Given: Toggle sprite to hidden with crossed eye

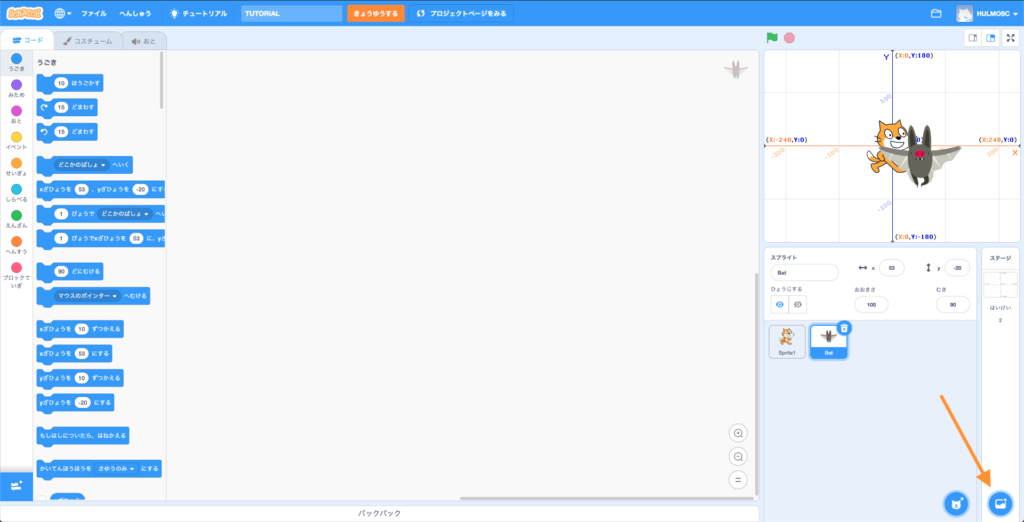Looking at the screenshot, I should coord(797,304).
